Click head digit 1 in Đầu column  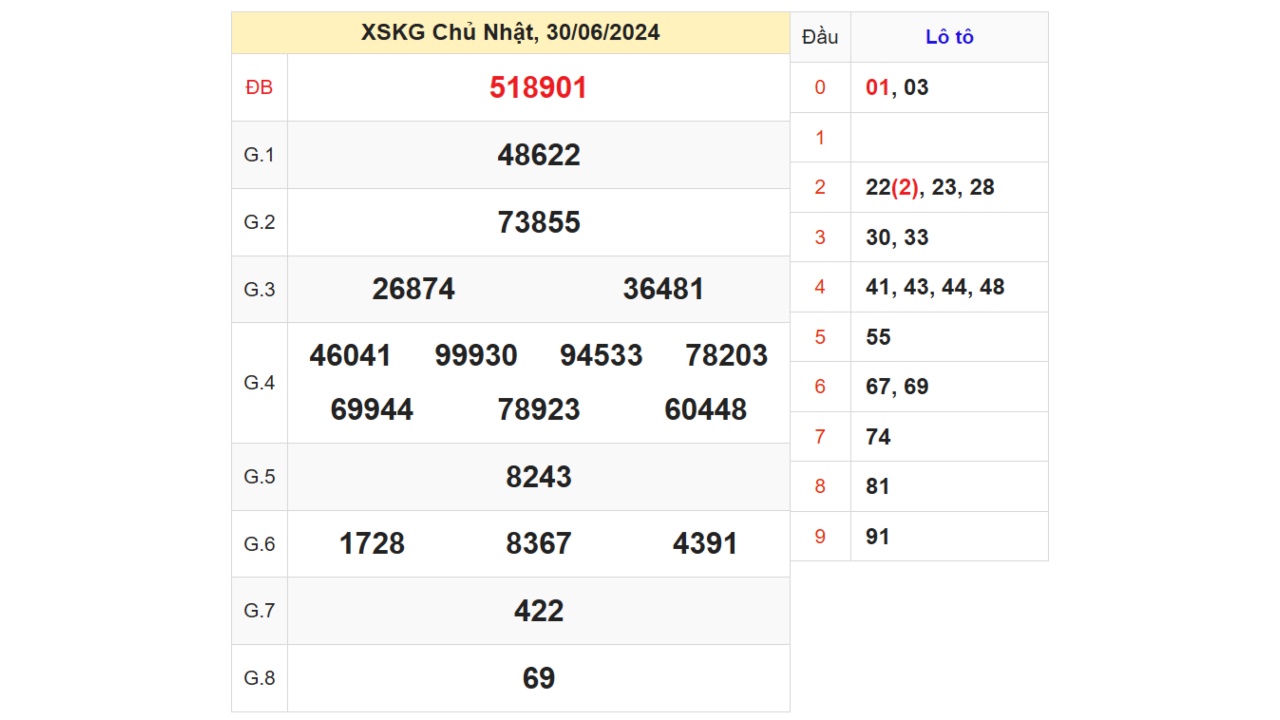820,137
